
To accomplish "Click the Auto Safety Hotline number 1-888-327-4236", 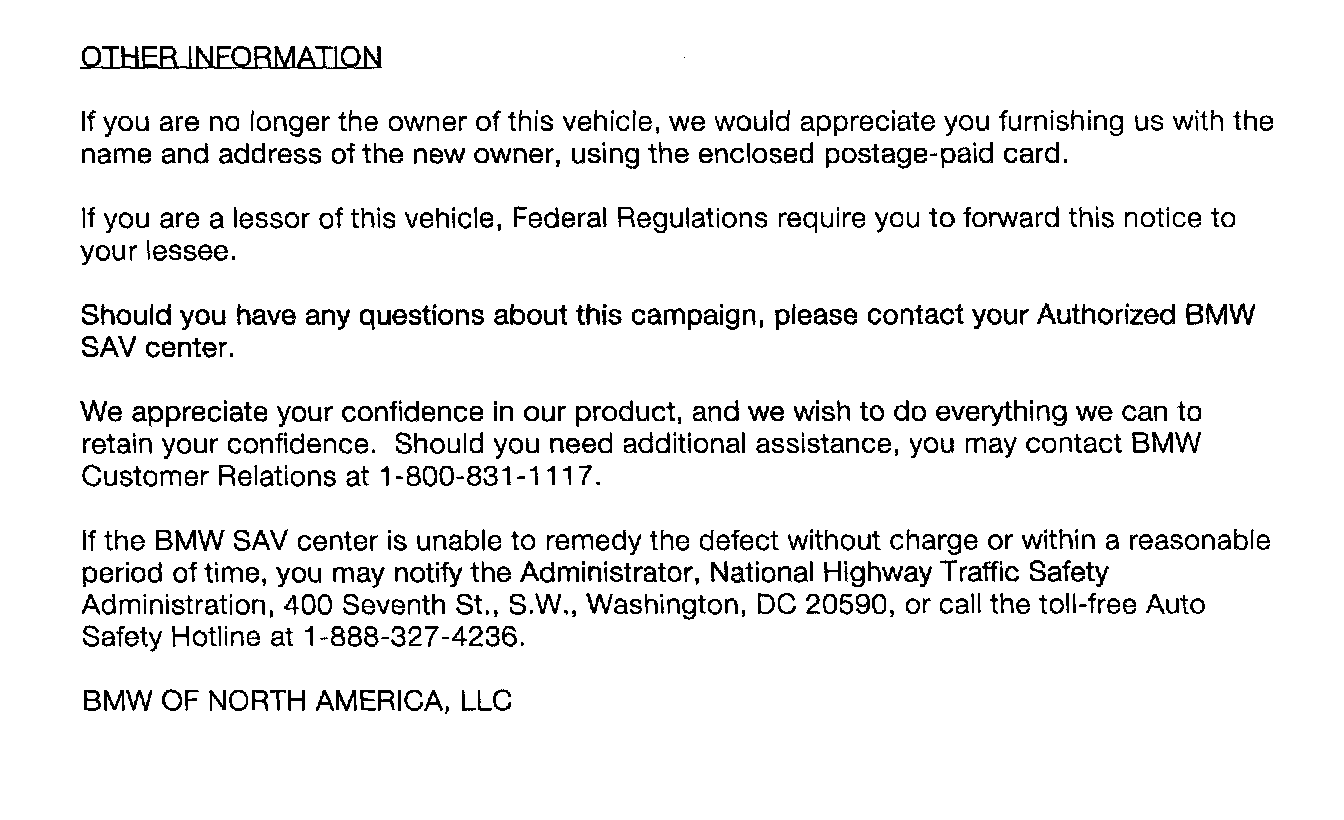I will pyautogui.click(x=411, y=637).
